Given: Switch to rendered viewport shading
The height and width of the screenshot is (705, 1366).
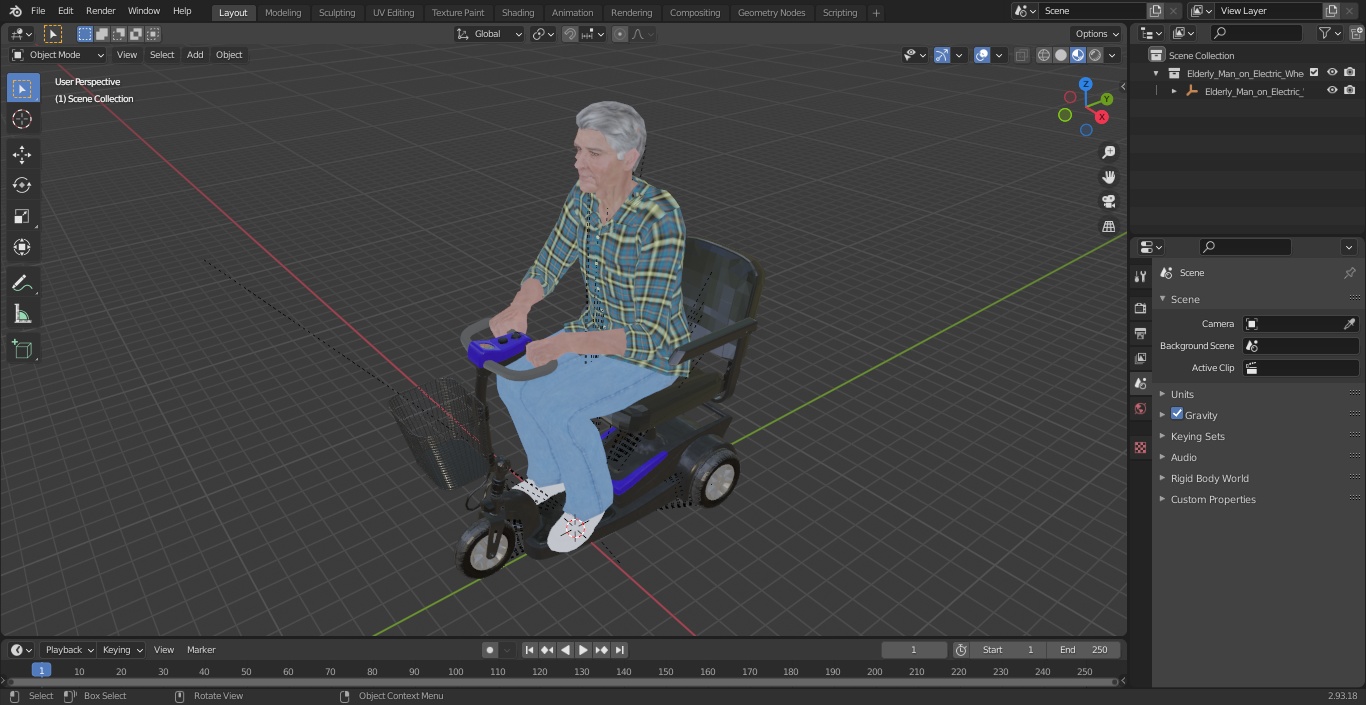Looking at the screenshot, I should (x=1095, y=55).
